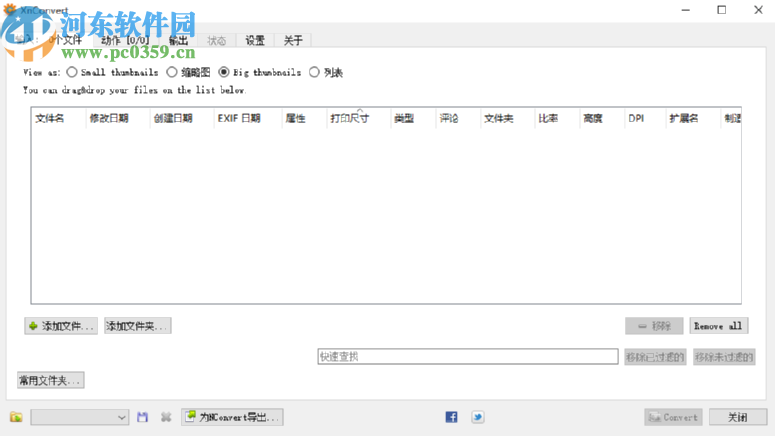Screen dimensions: 775x436
Task: Click the 移除已过滤的 button
Action: (x=655, y=357)
